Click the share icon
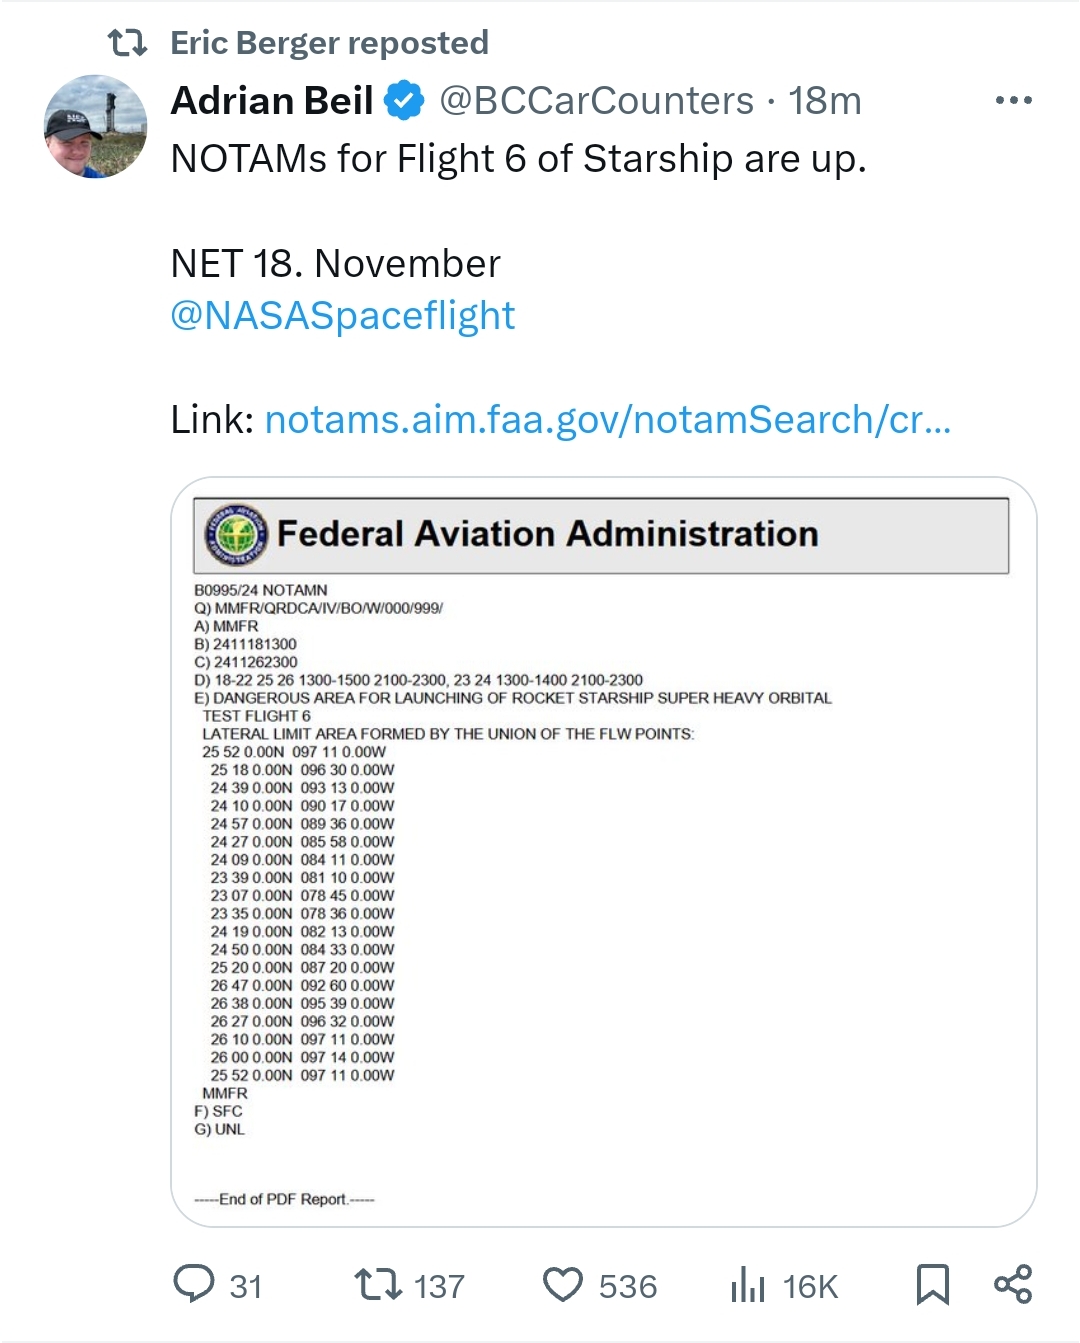The image size is (1080, 1343). 1013,1285
